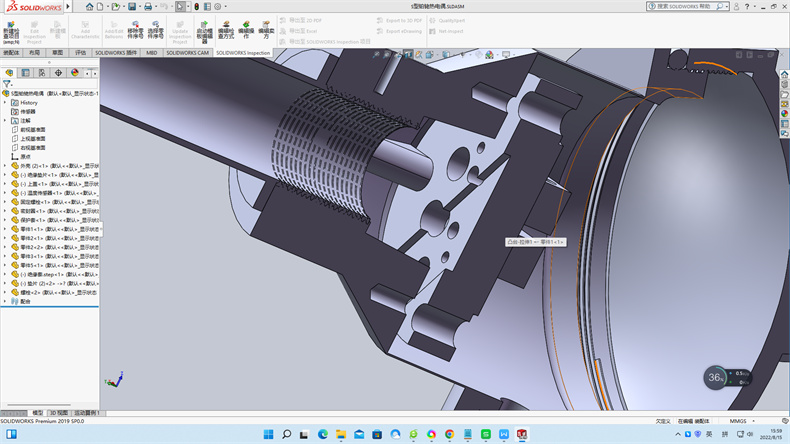This screenshot has width=790, height=444.
Task: Click the 编辑操作 button in ribbon
Action: [245, 29]
